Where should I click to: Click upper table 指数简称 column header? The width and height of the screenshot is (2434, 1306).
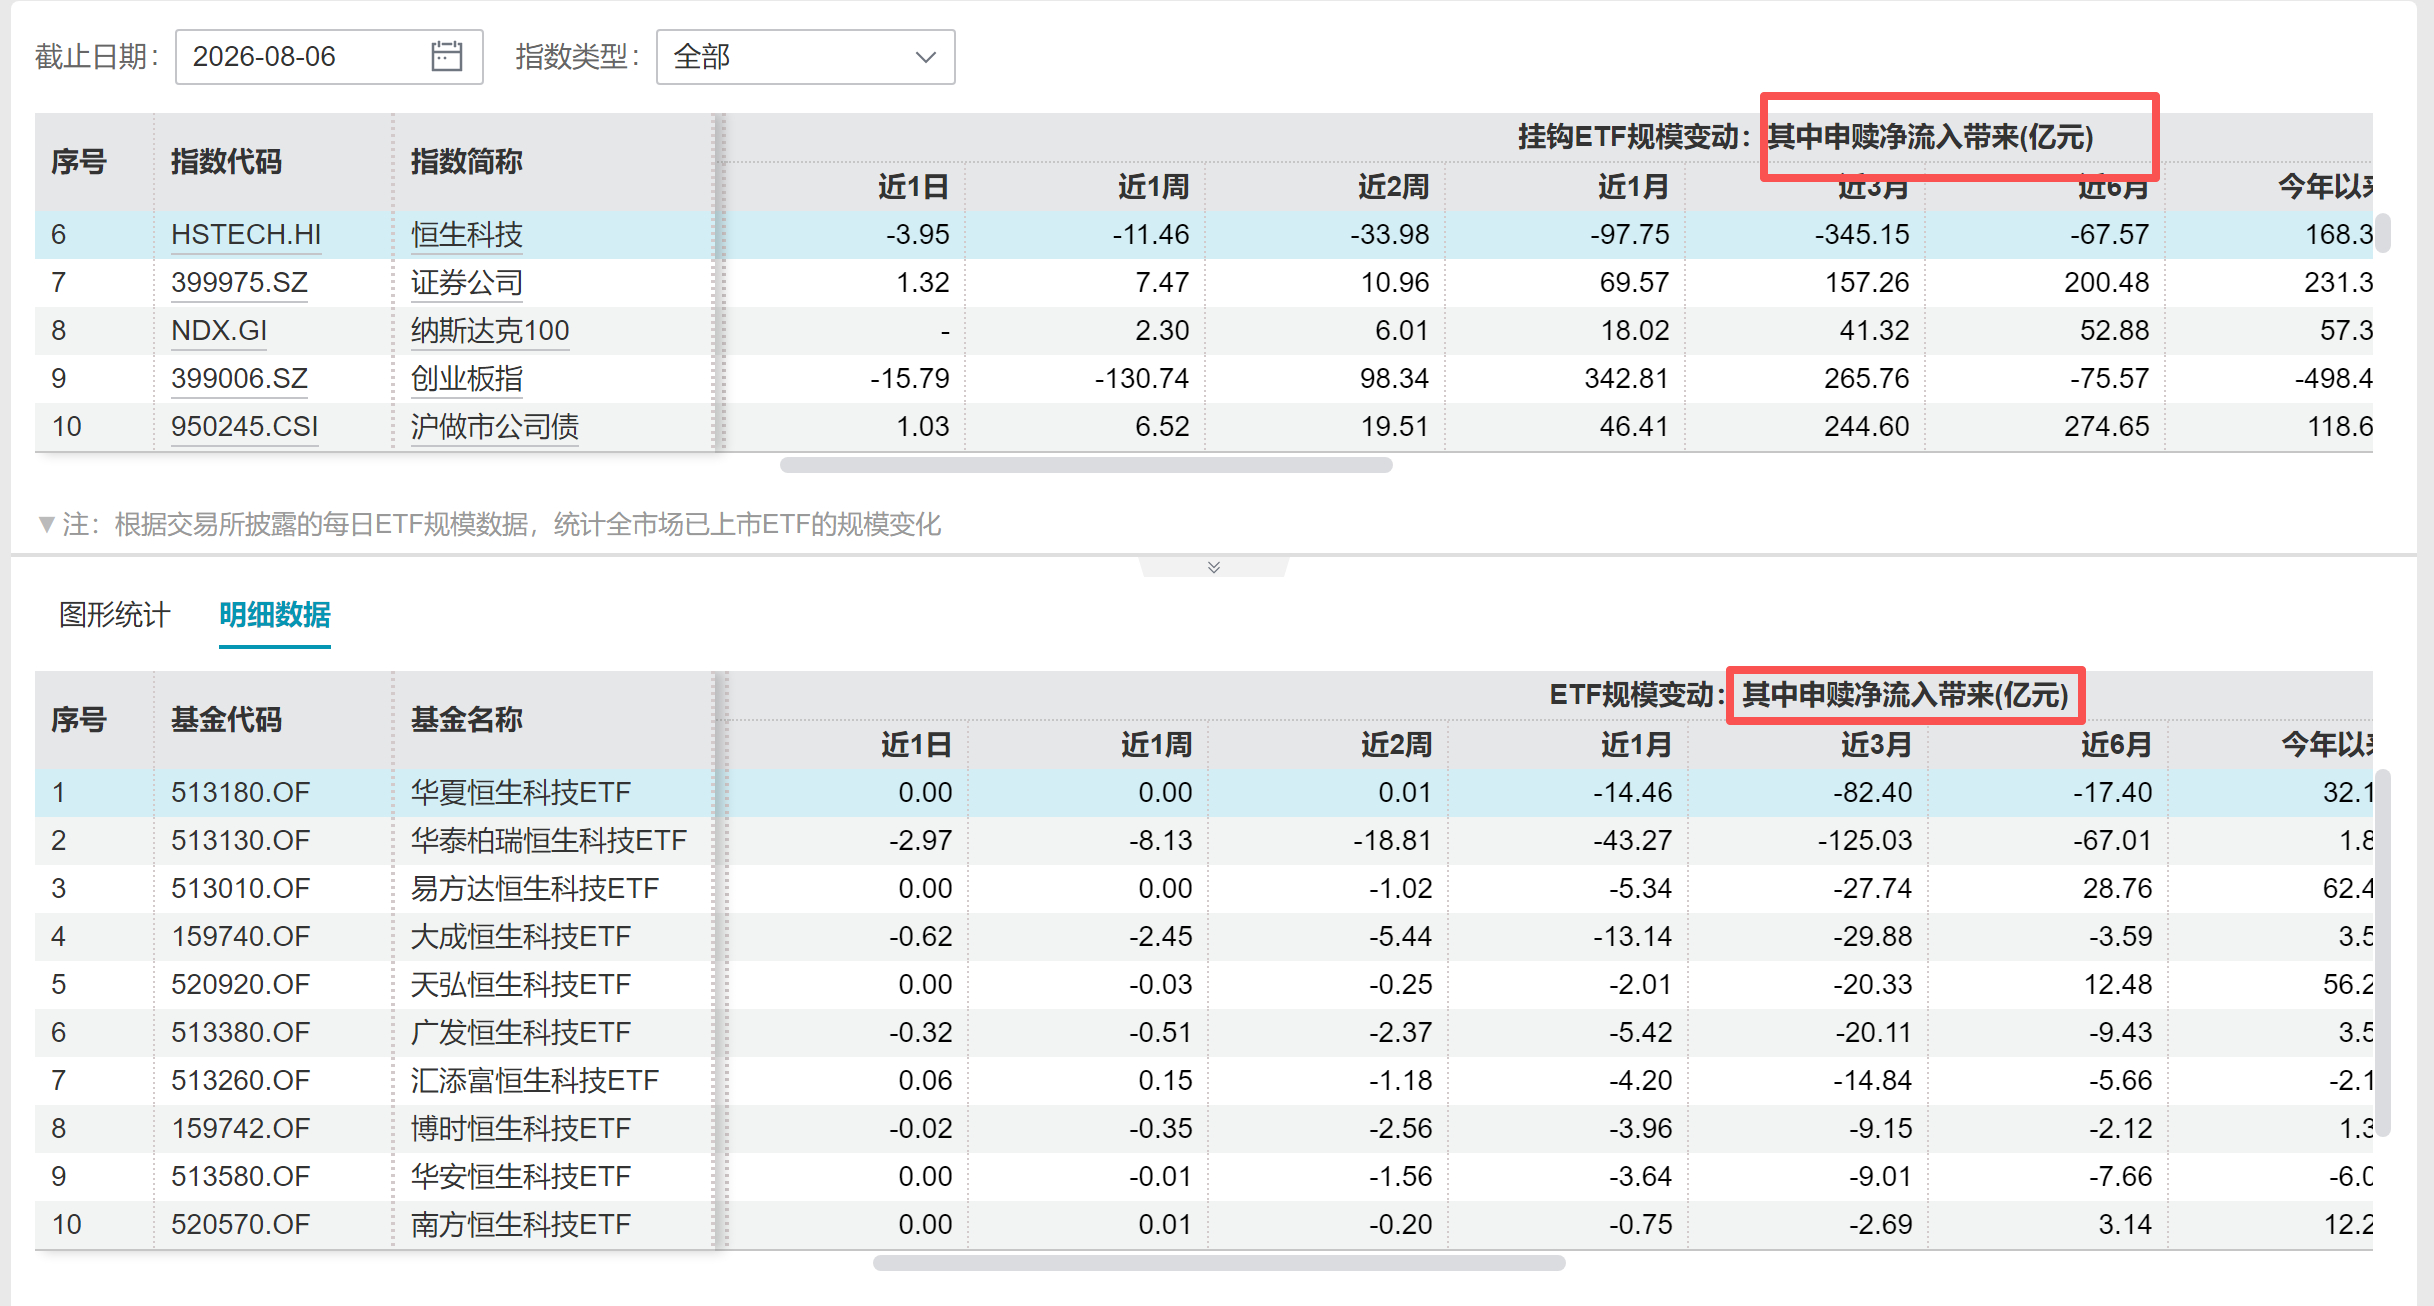(467, 161)
